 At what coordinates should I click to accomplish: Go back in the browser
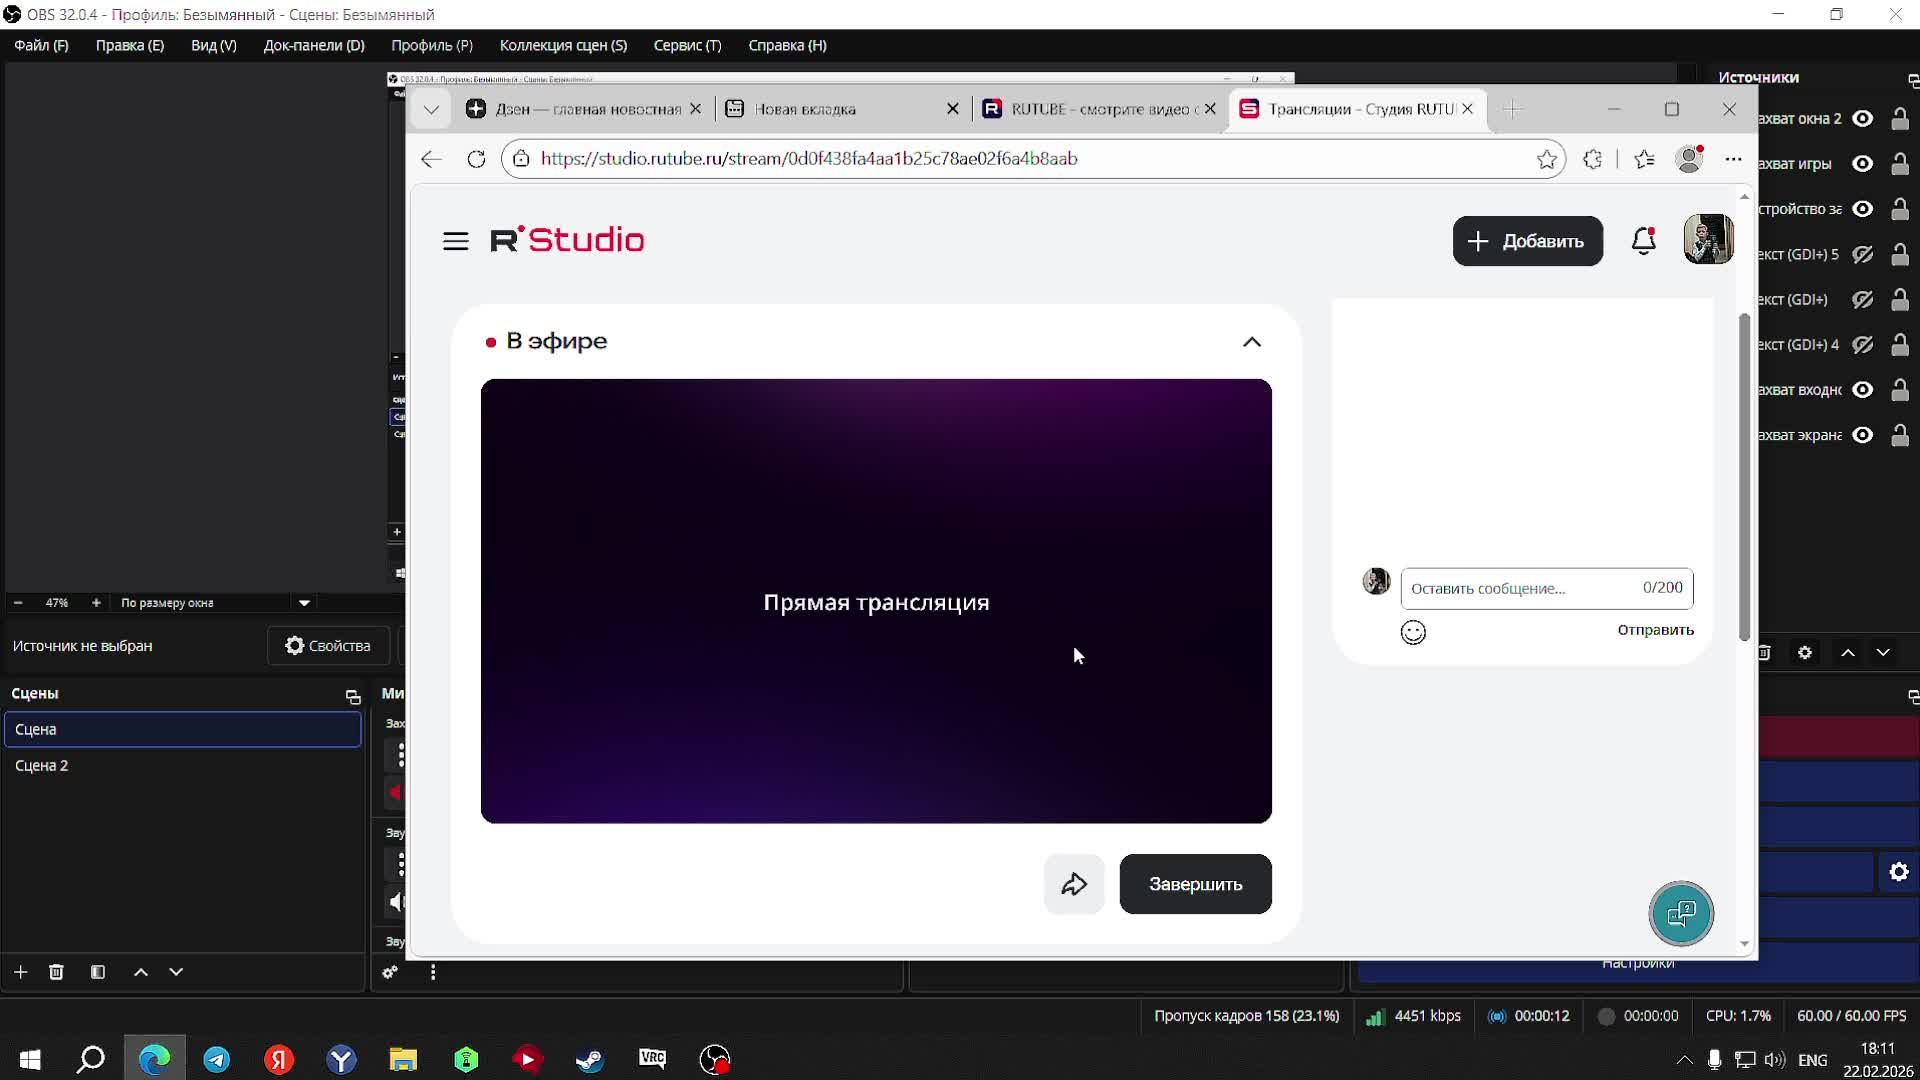pyautogui.click(x=431, y=159)
